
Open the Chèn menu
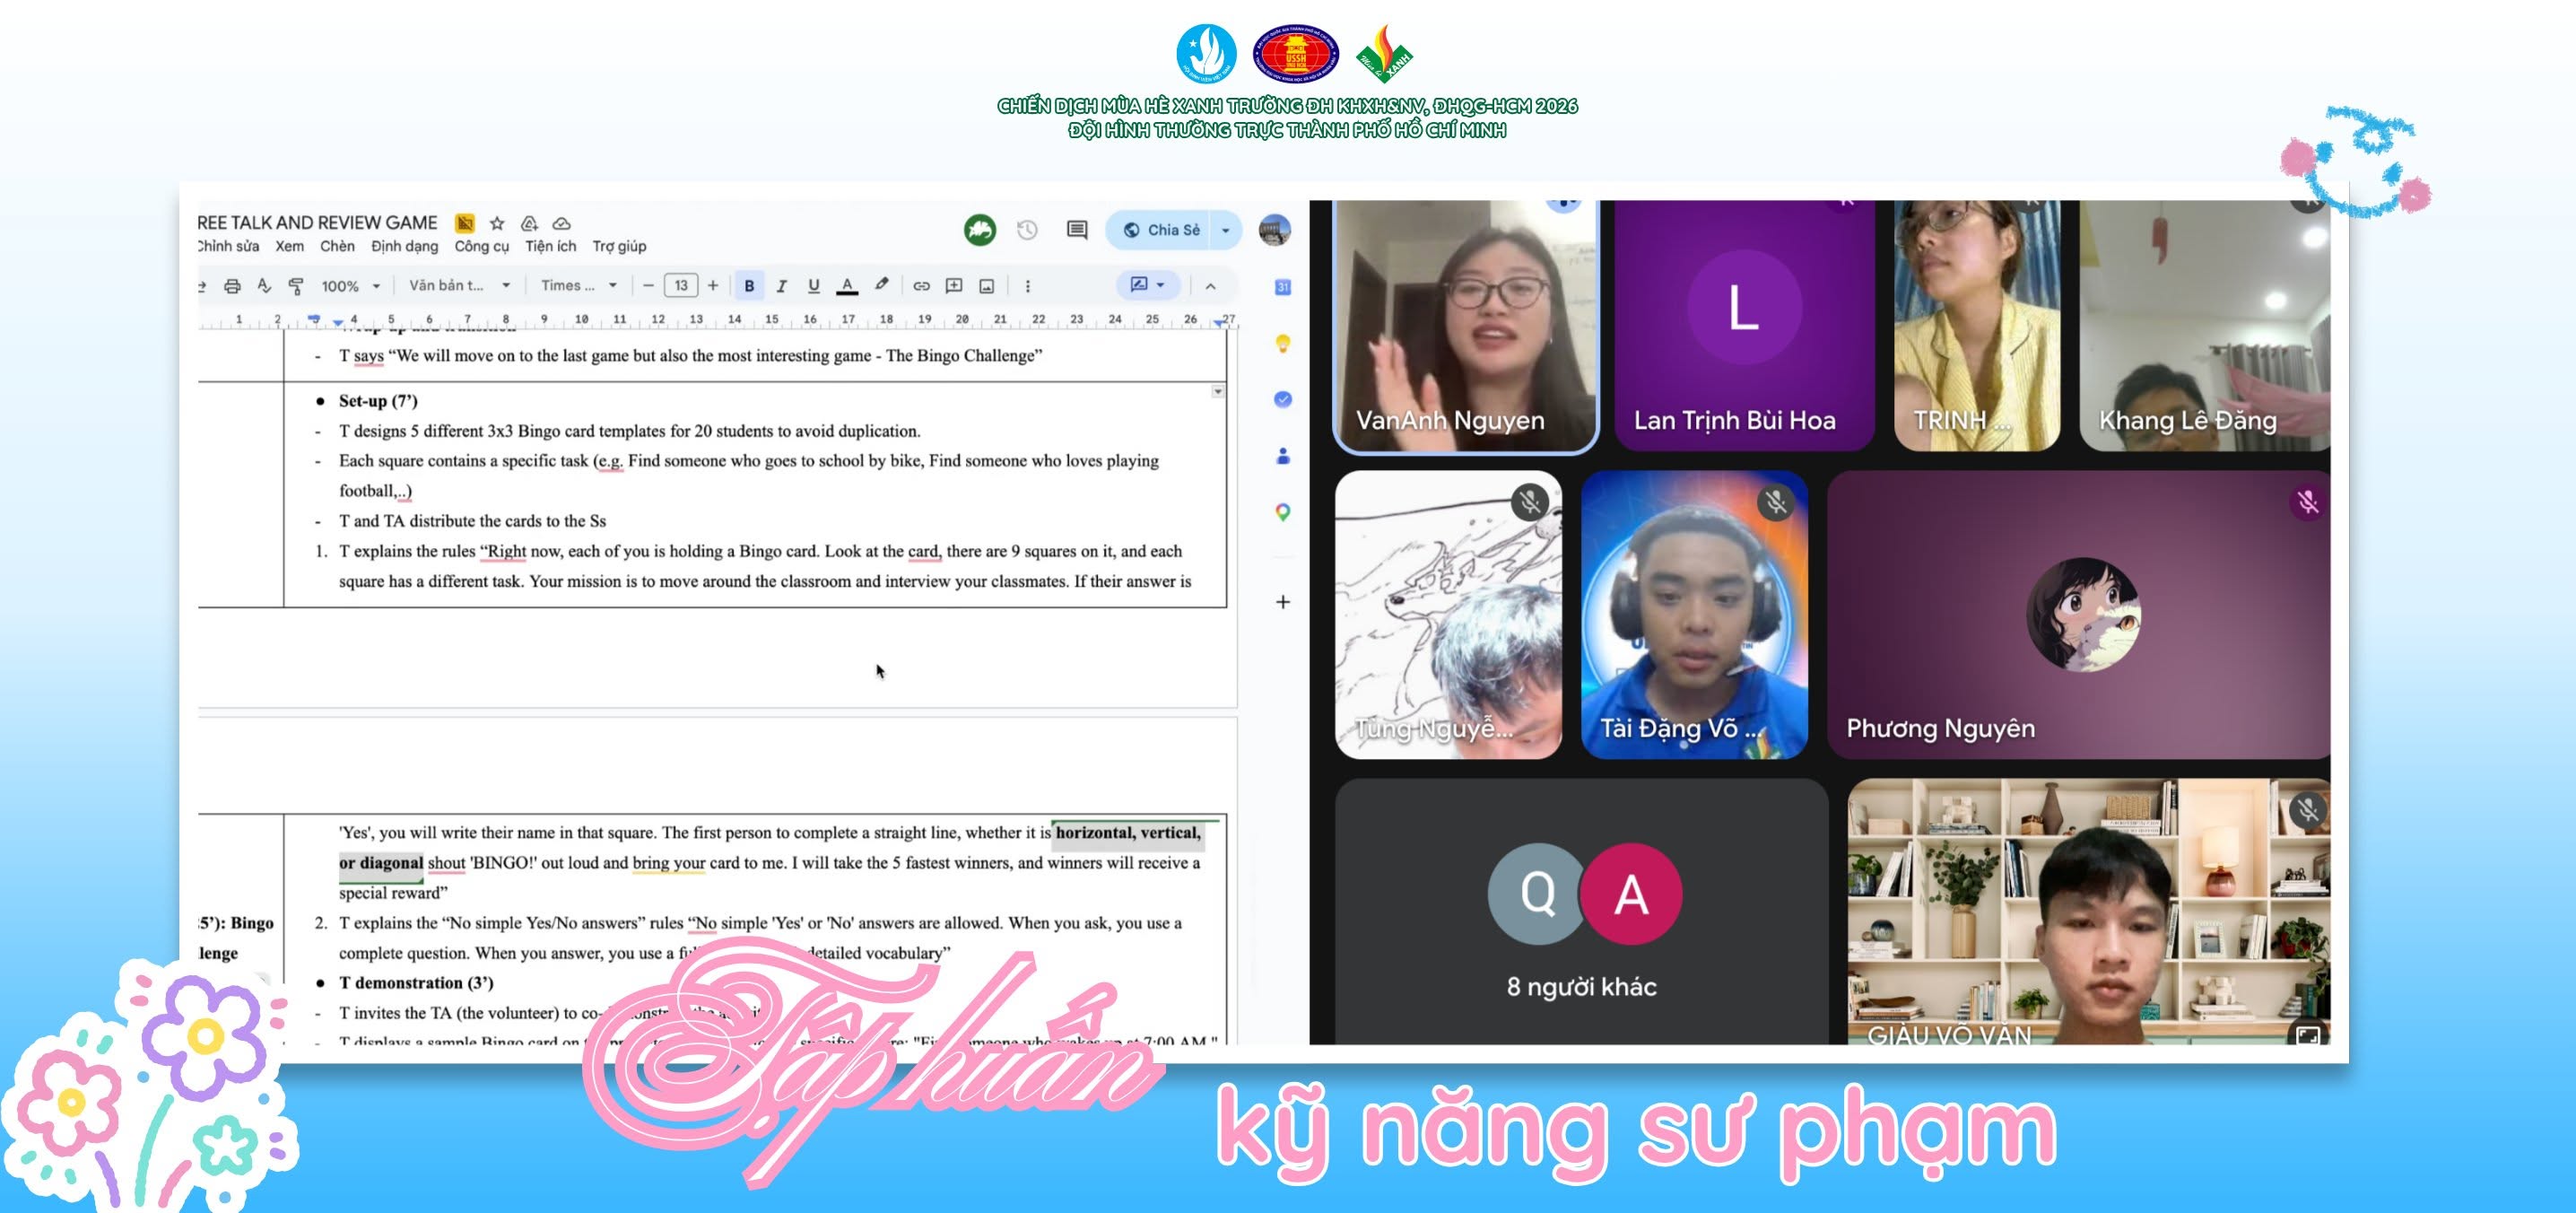point(337,246)
